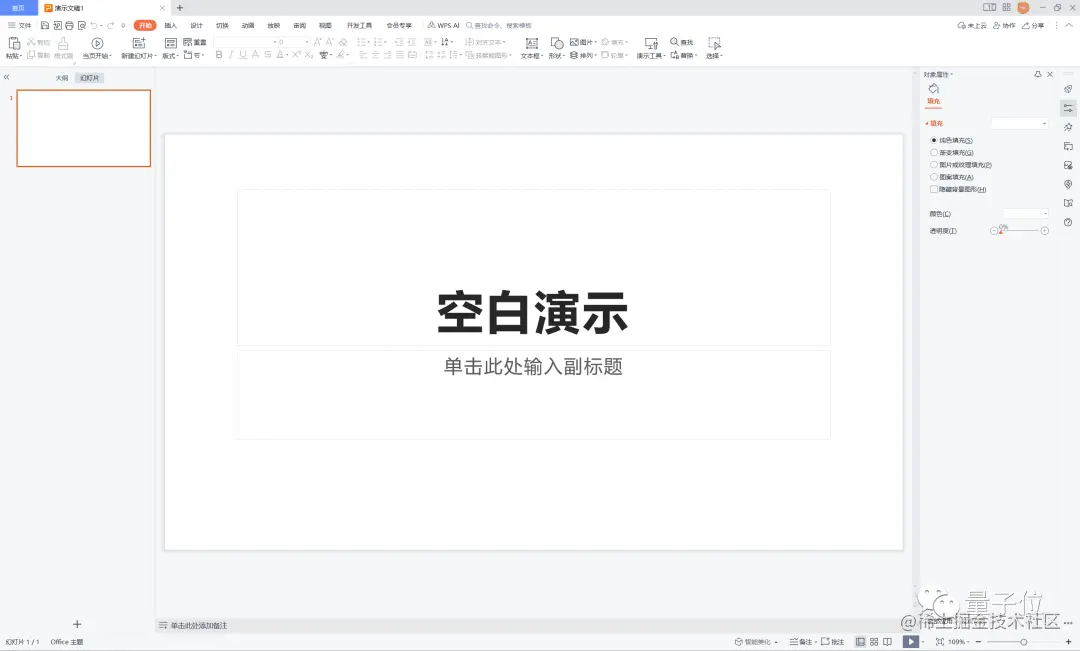The width and height of the screenshot is (1080, 651).
Task: Insert a picture via 图片 icon
Action: (x=578, y=42)
